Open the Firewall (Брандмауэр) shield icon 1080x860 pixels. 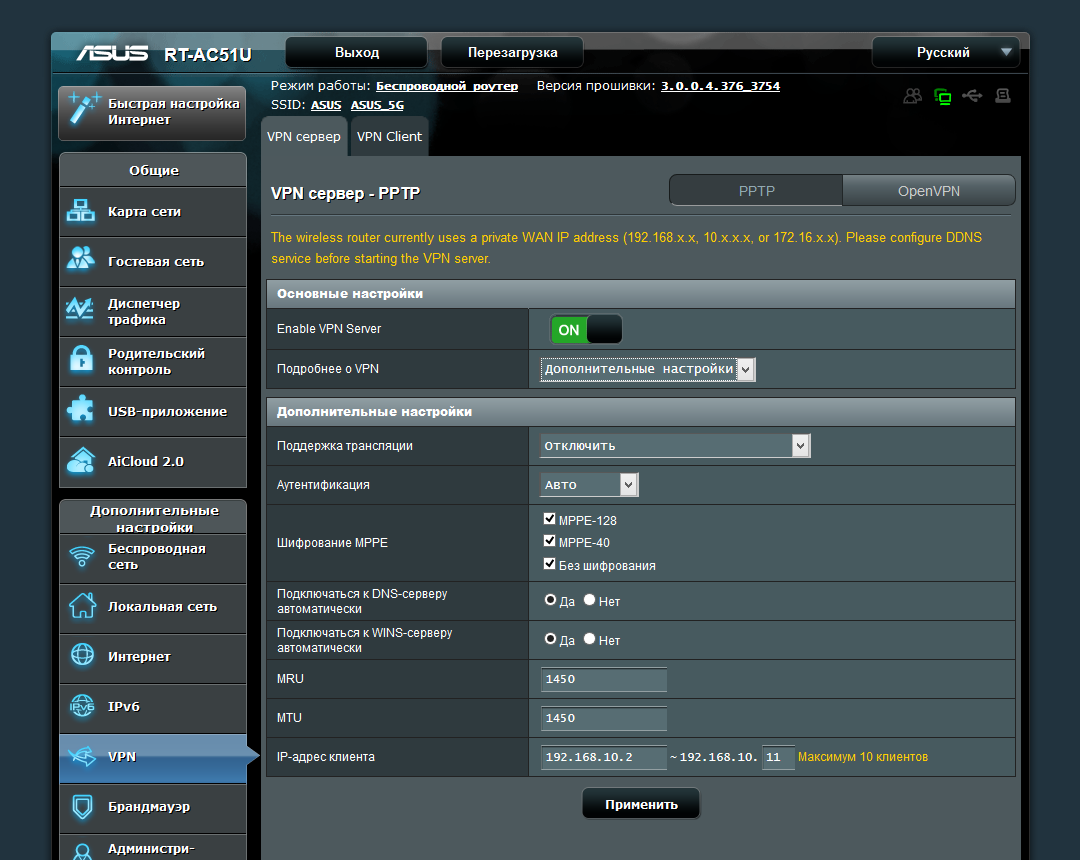click(82, 806)
